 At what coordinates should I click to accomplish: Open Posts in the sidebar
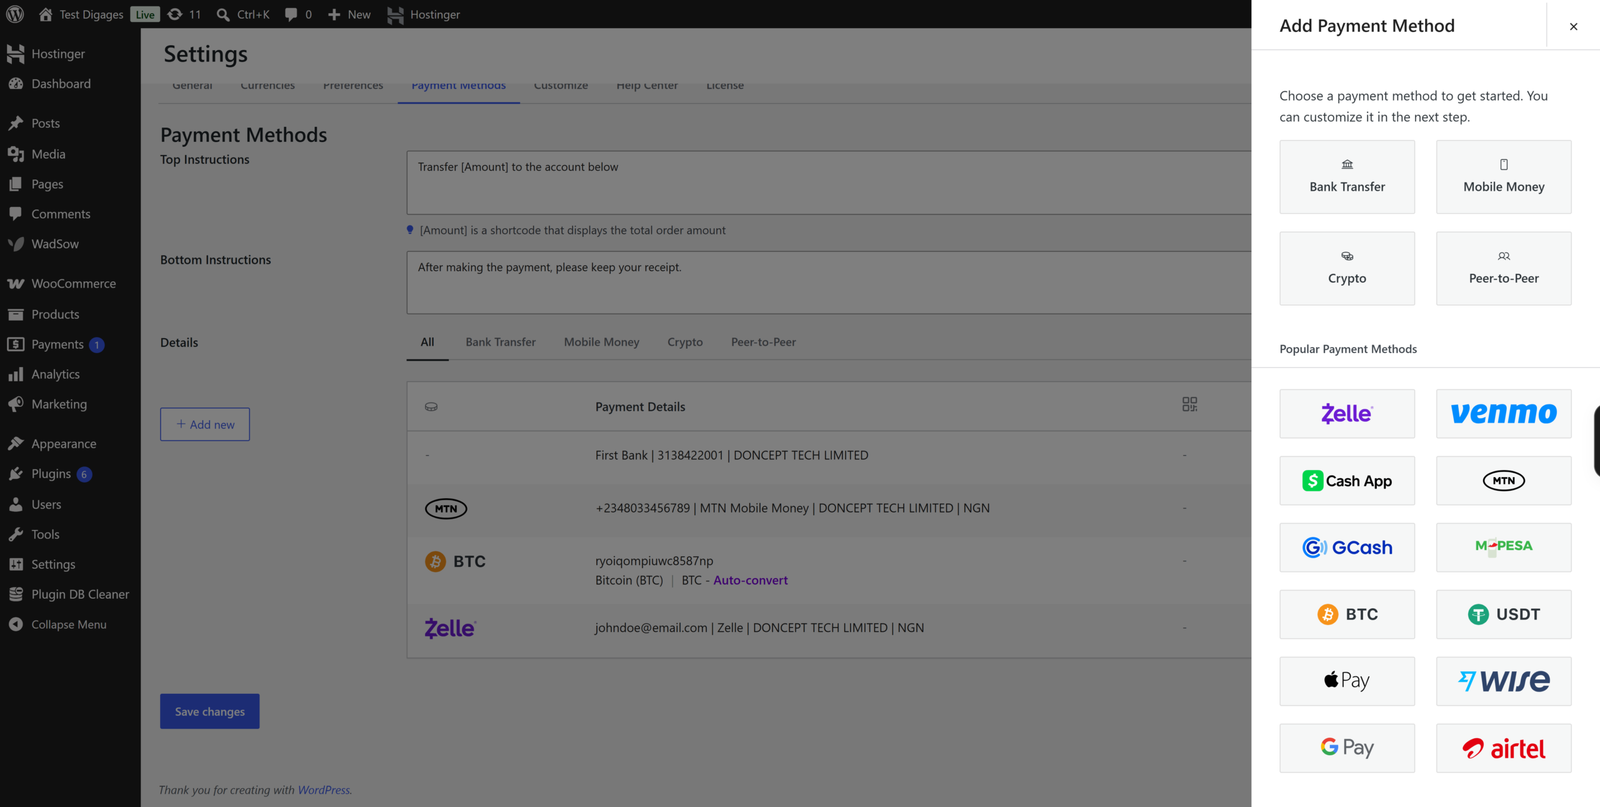point(70,123)
